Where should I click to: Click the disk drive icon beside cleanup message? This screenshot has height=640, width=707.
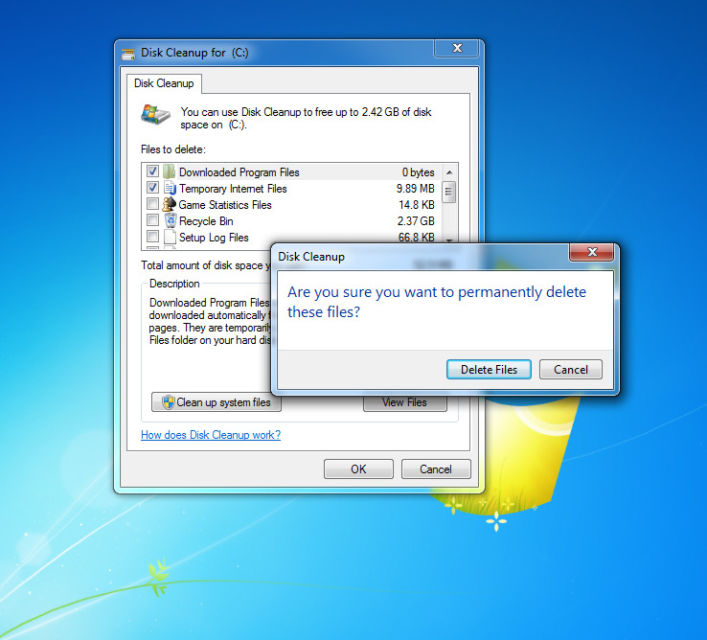tap(156, 114)
